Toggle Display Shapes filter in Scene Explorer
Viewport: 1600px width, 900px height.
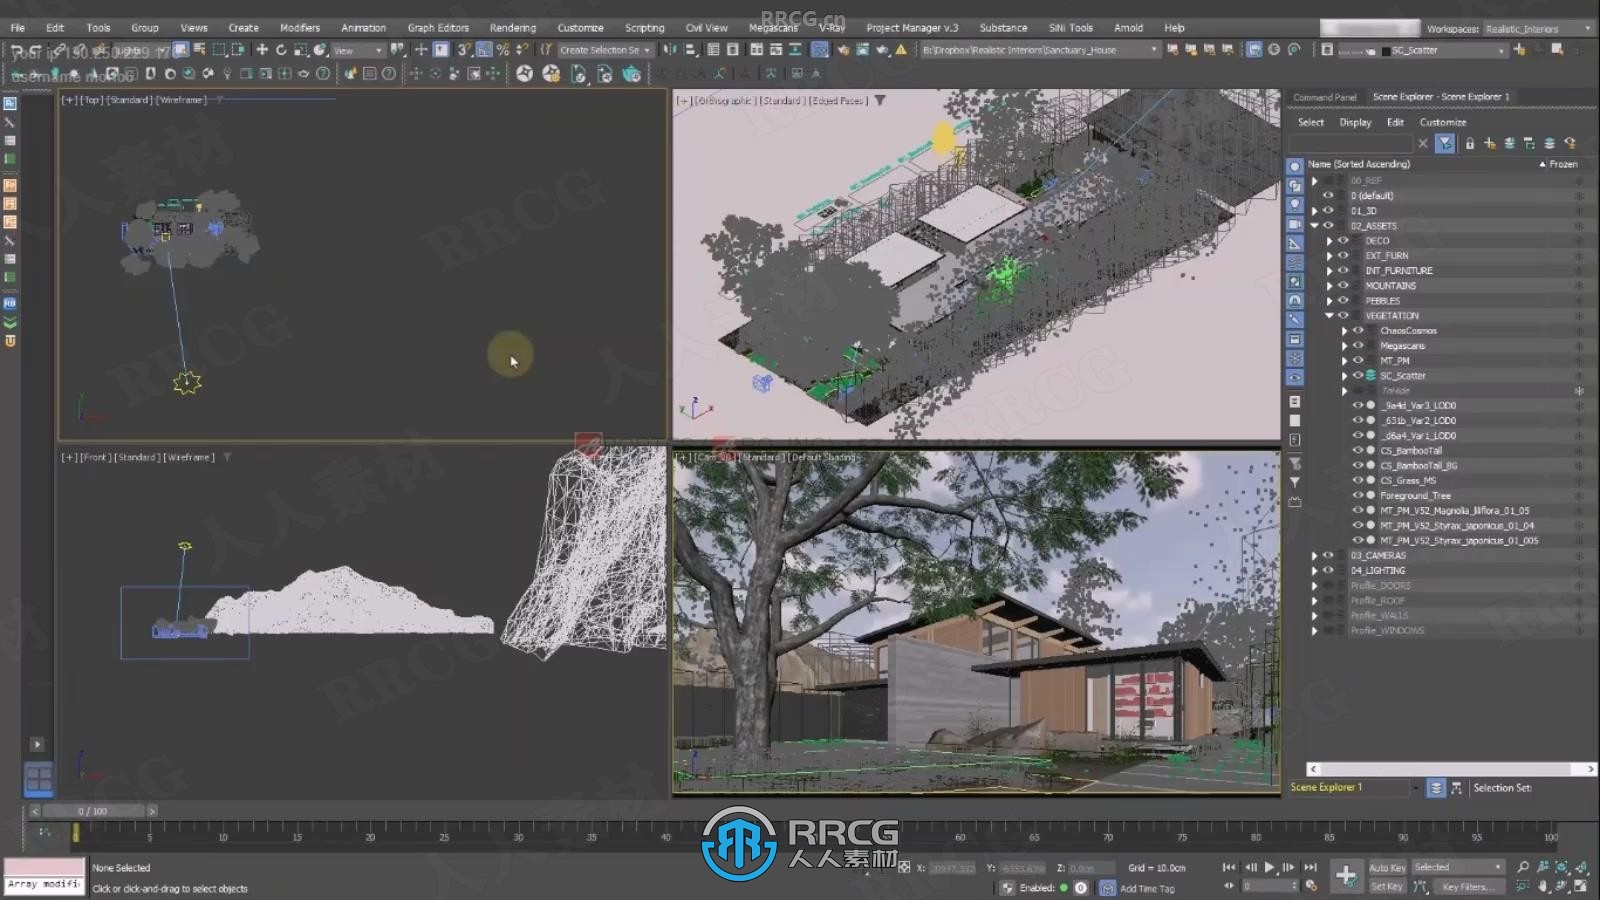[1295, 185]
